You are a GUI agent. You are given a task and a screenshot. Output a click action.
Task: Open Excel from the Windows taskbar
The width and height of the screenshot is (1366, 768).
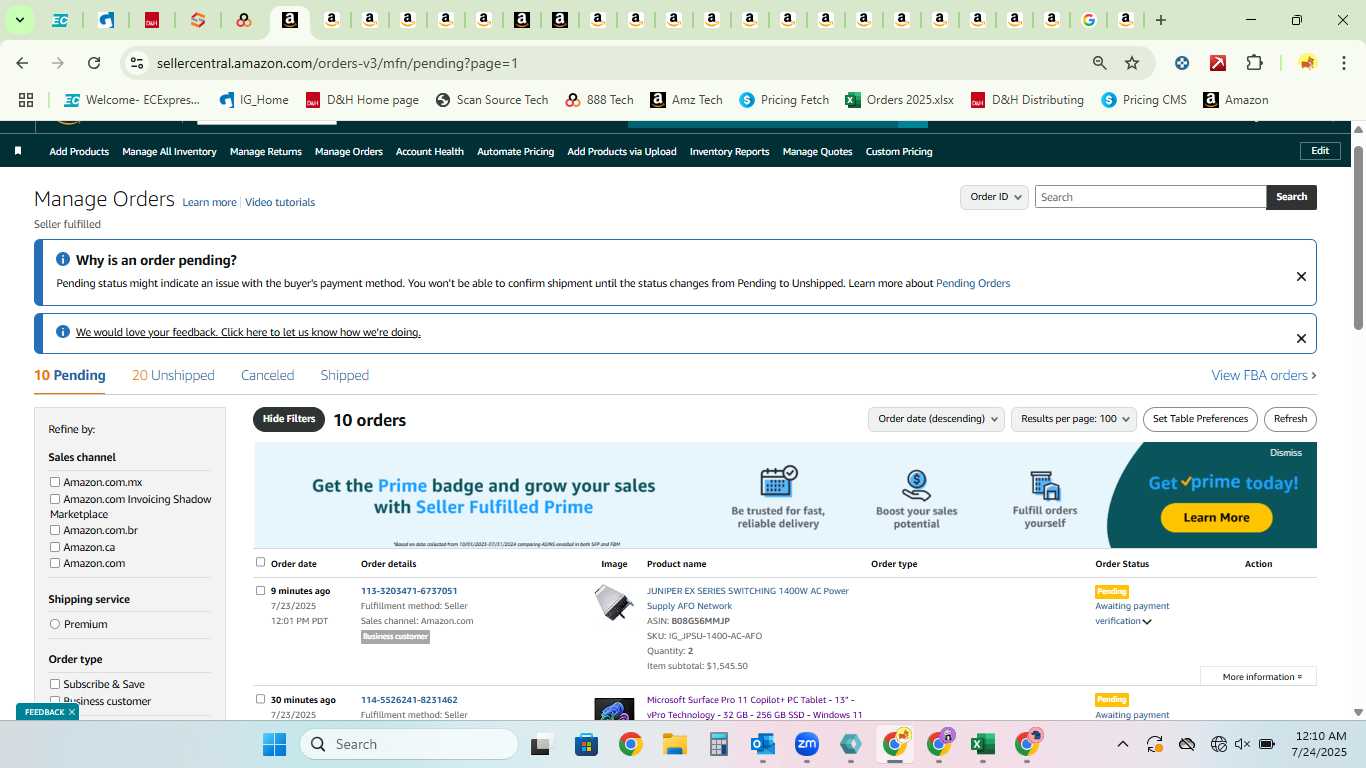coord(982,744)
